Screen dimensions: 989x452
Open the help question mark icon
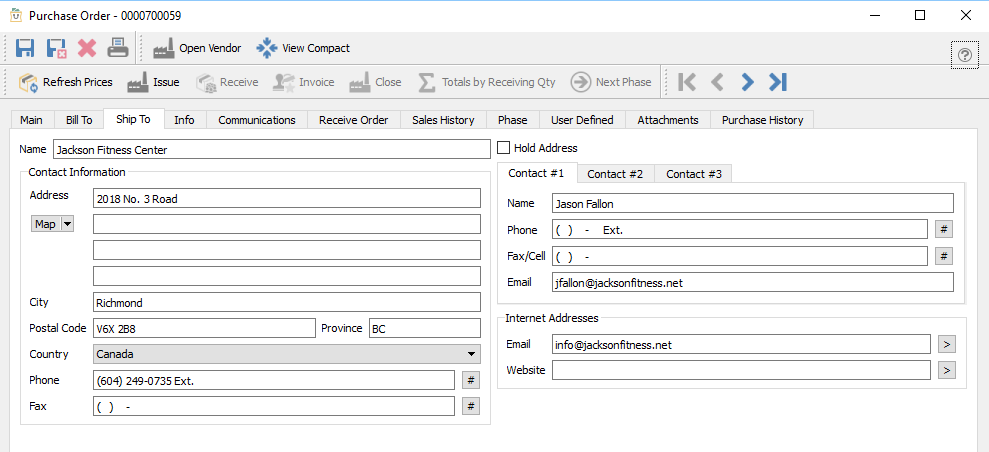[965, 55]
